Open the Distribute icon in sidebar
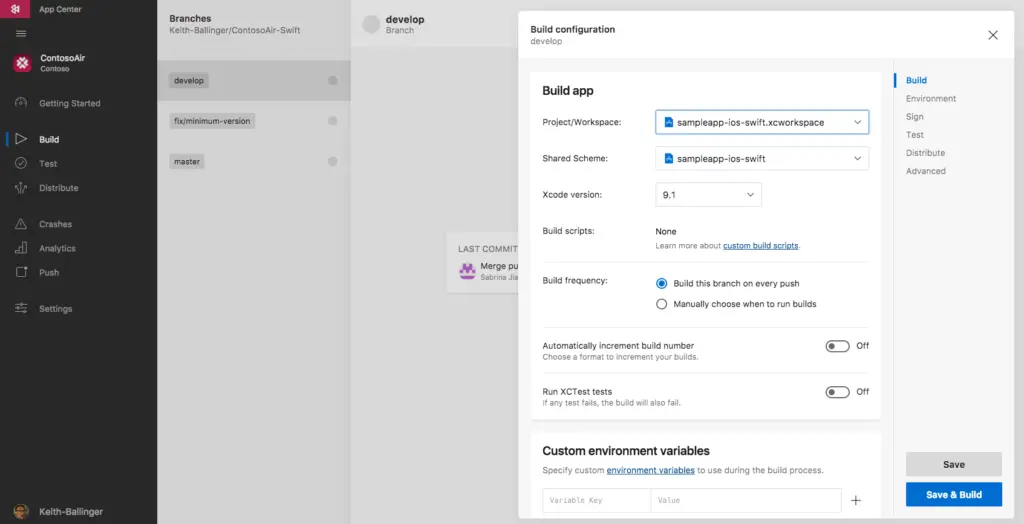1024x524 pixels. click(21, 188)
